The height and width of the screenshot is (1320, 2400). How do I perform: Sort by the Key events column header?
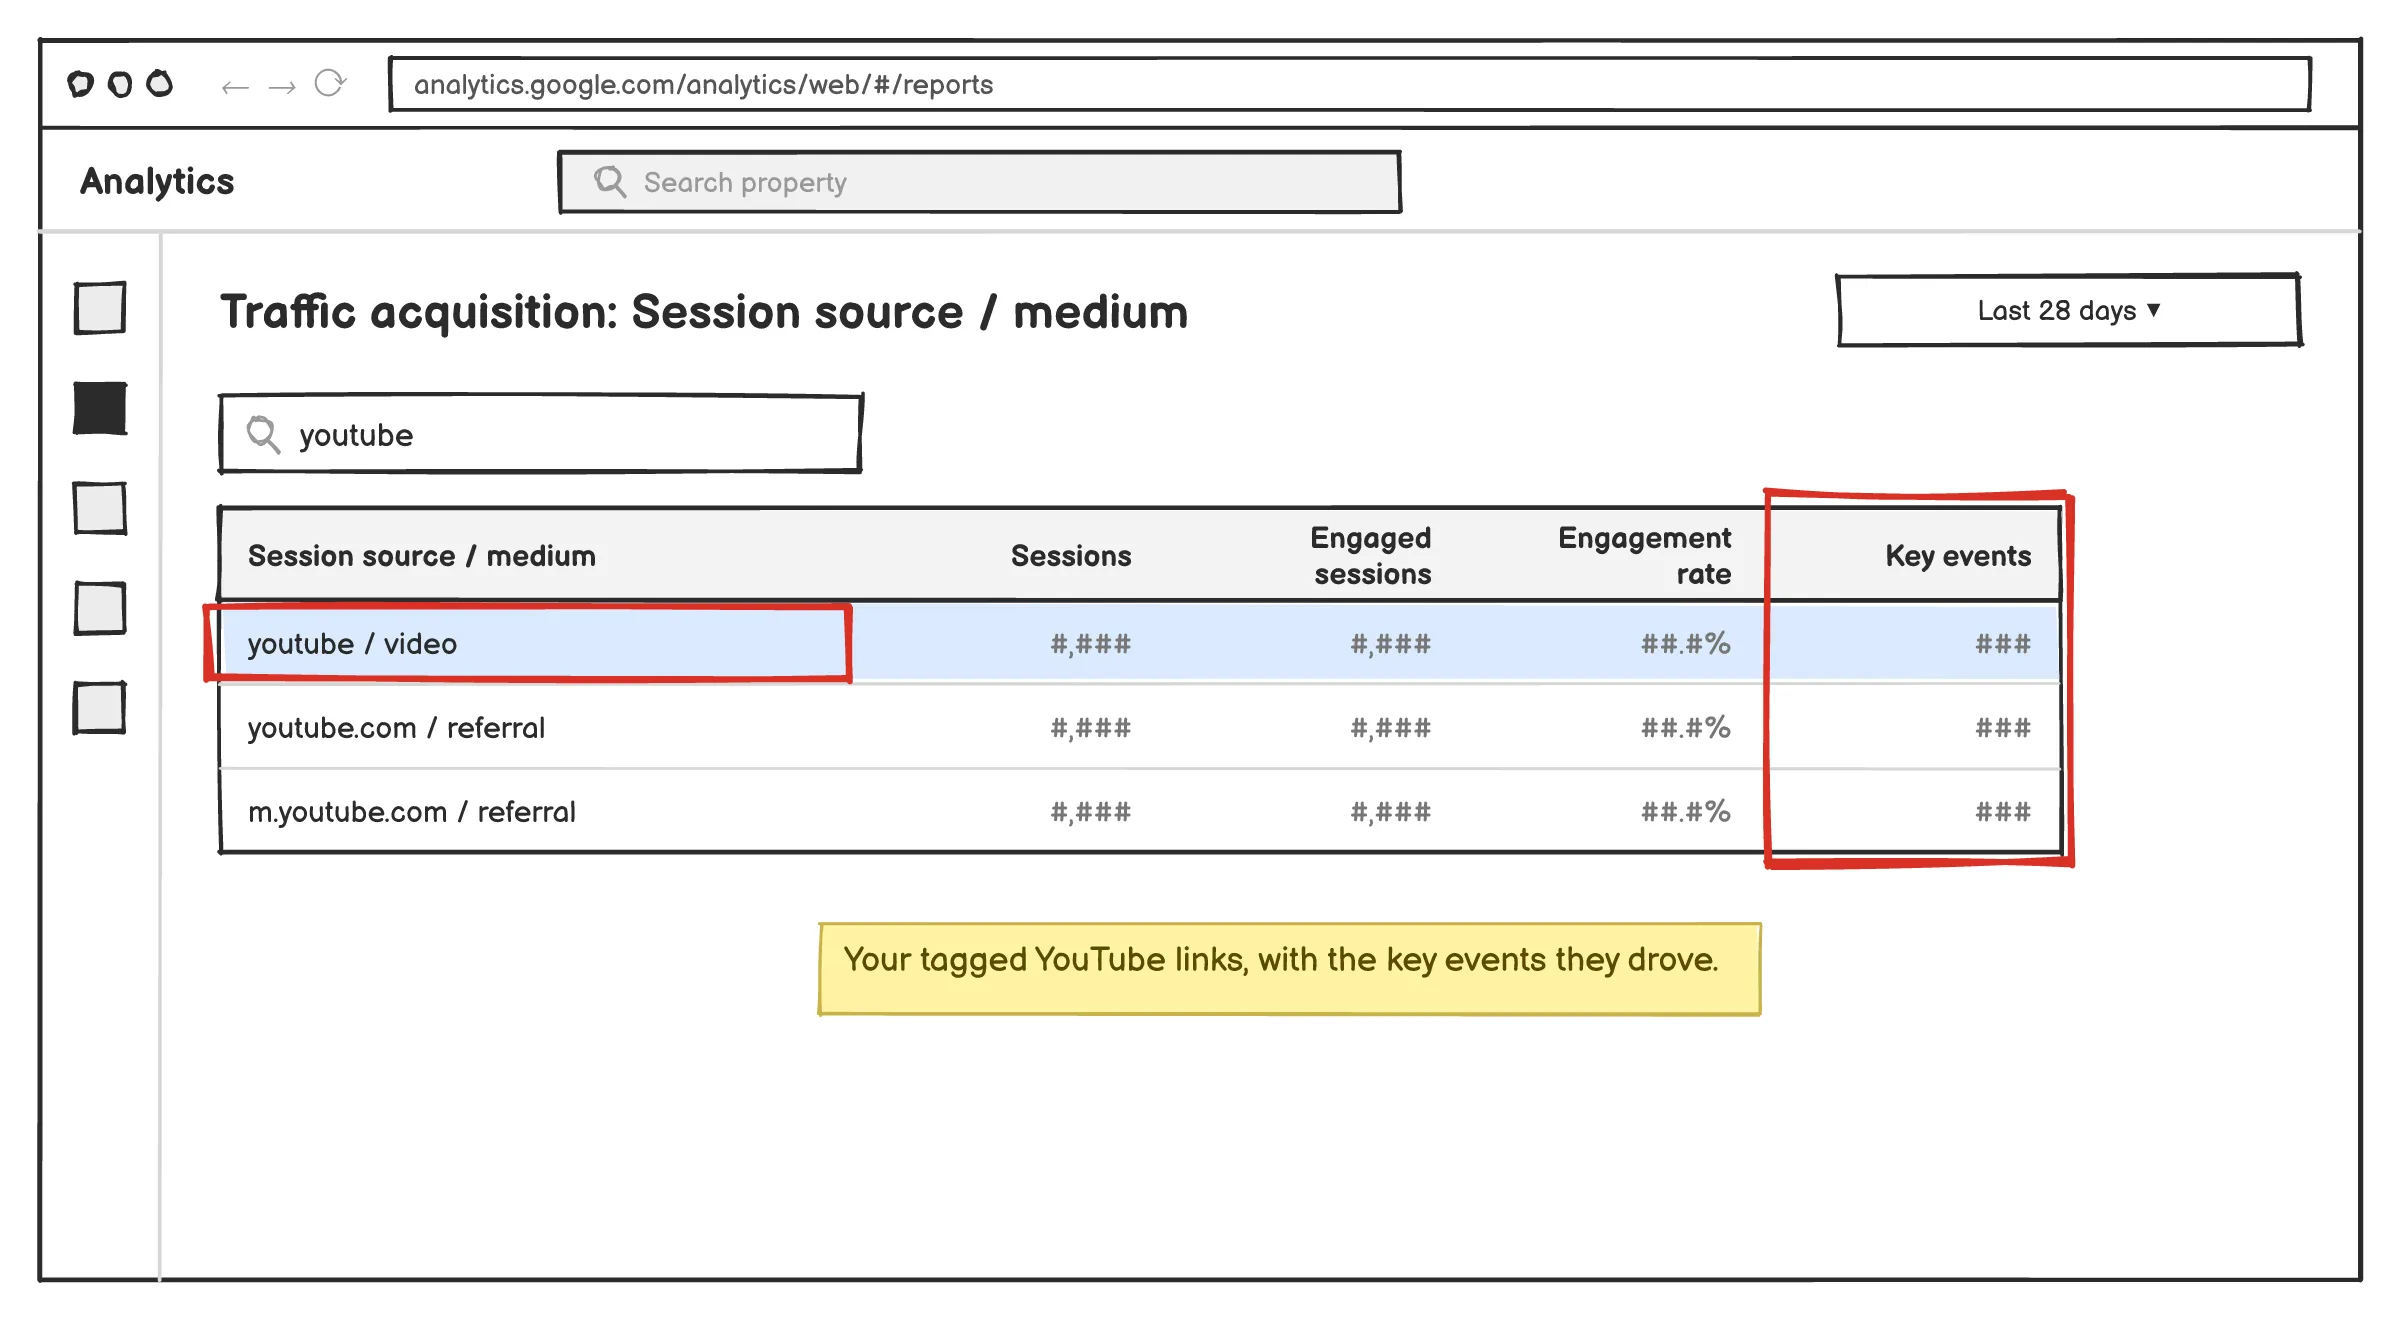1958,556
